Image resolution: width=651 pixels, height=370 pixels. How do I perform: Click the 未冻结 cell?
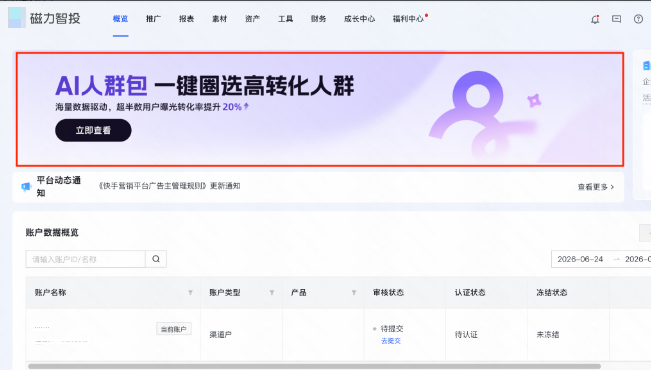pyautogui.click(x=548, y=334)
